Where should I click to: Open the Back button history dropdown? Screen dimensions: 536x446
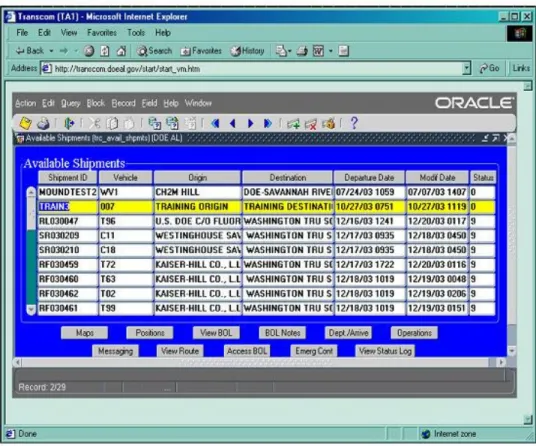pyautogui.click(x=51, y=51)
